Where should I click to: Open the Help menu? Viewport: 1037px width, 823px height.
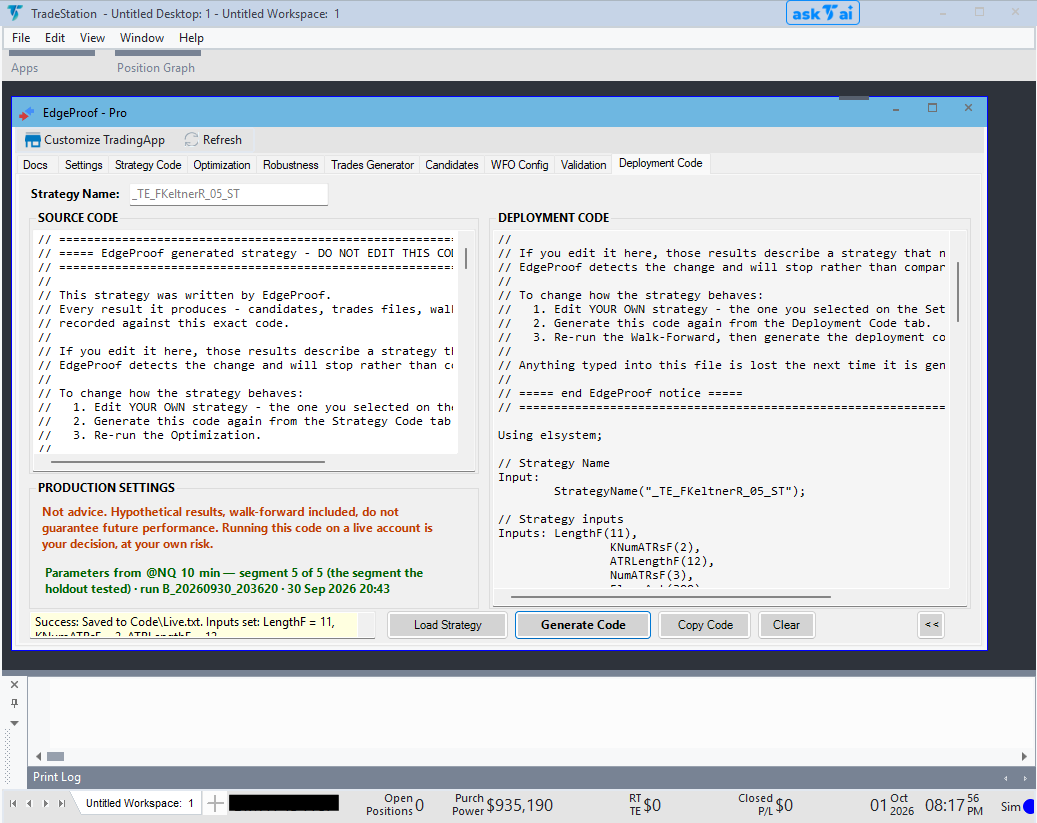[x=191, y=38]
